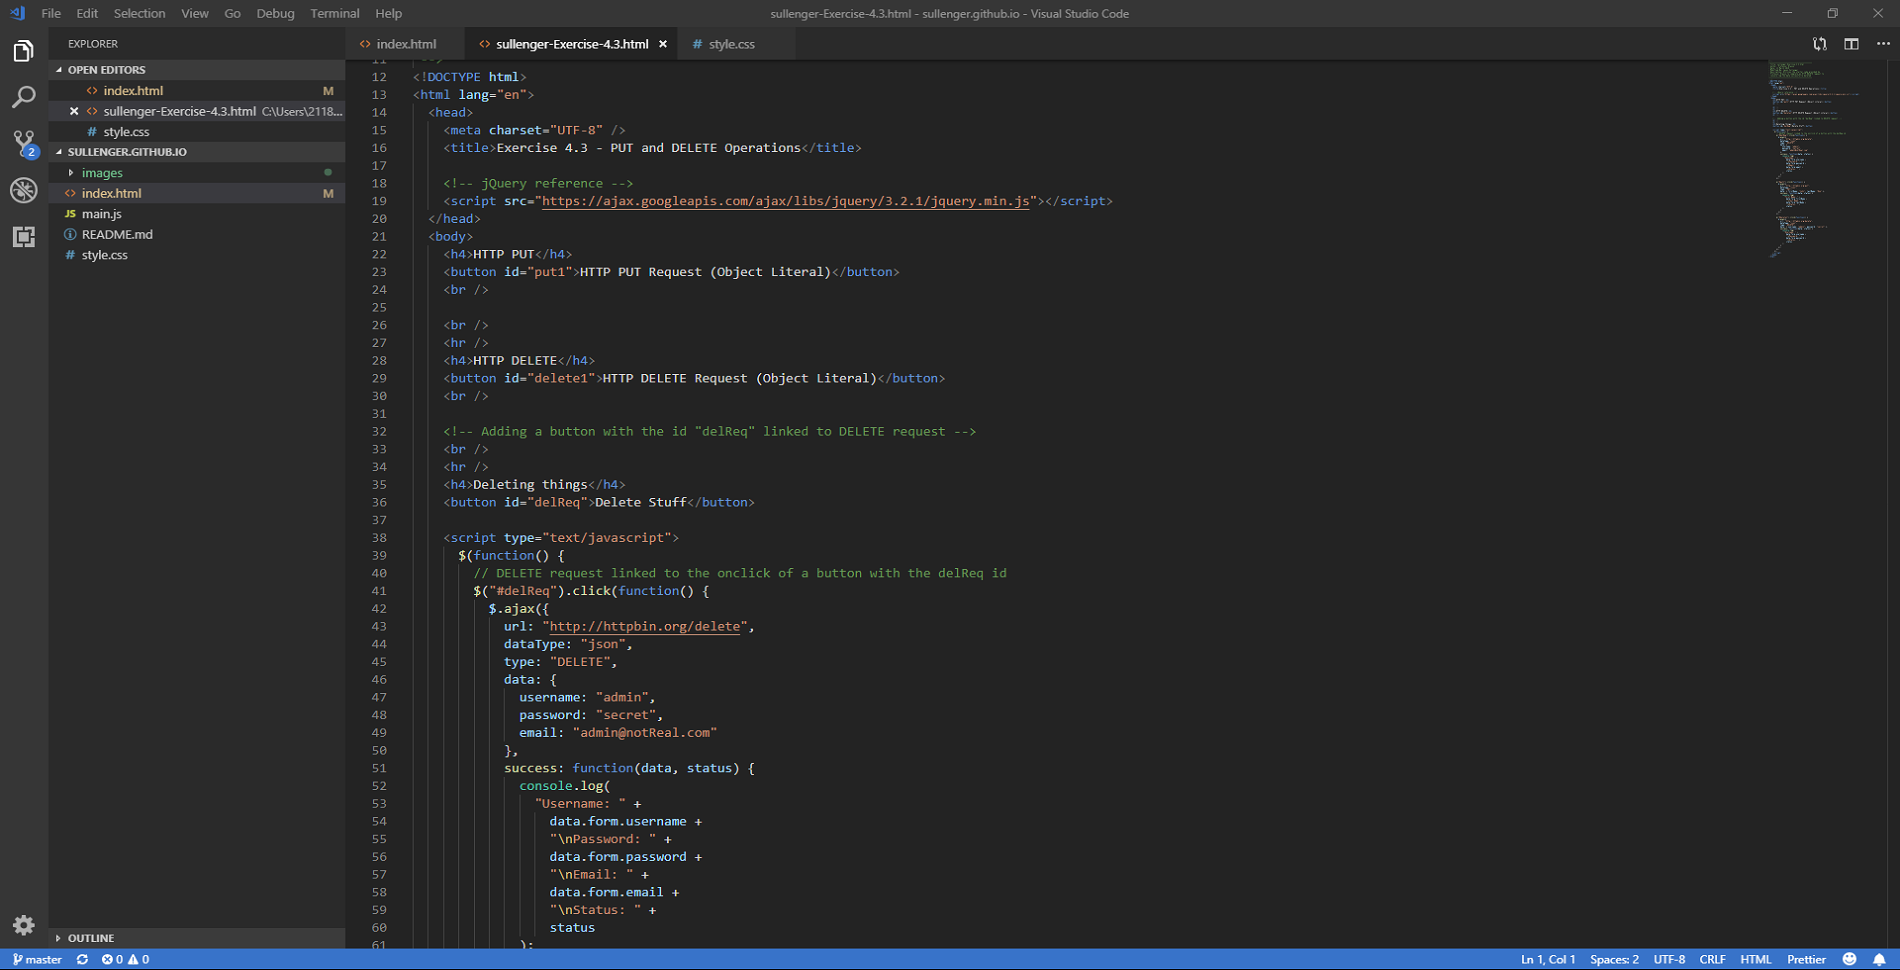Change encoding via UTF-8 status item
Screen dimensions: 1900x970
(1669, 959)
